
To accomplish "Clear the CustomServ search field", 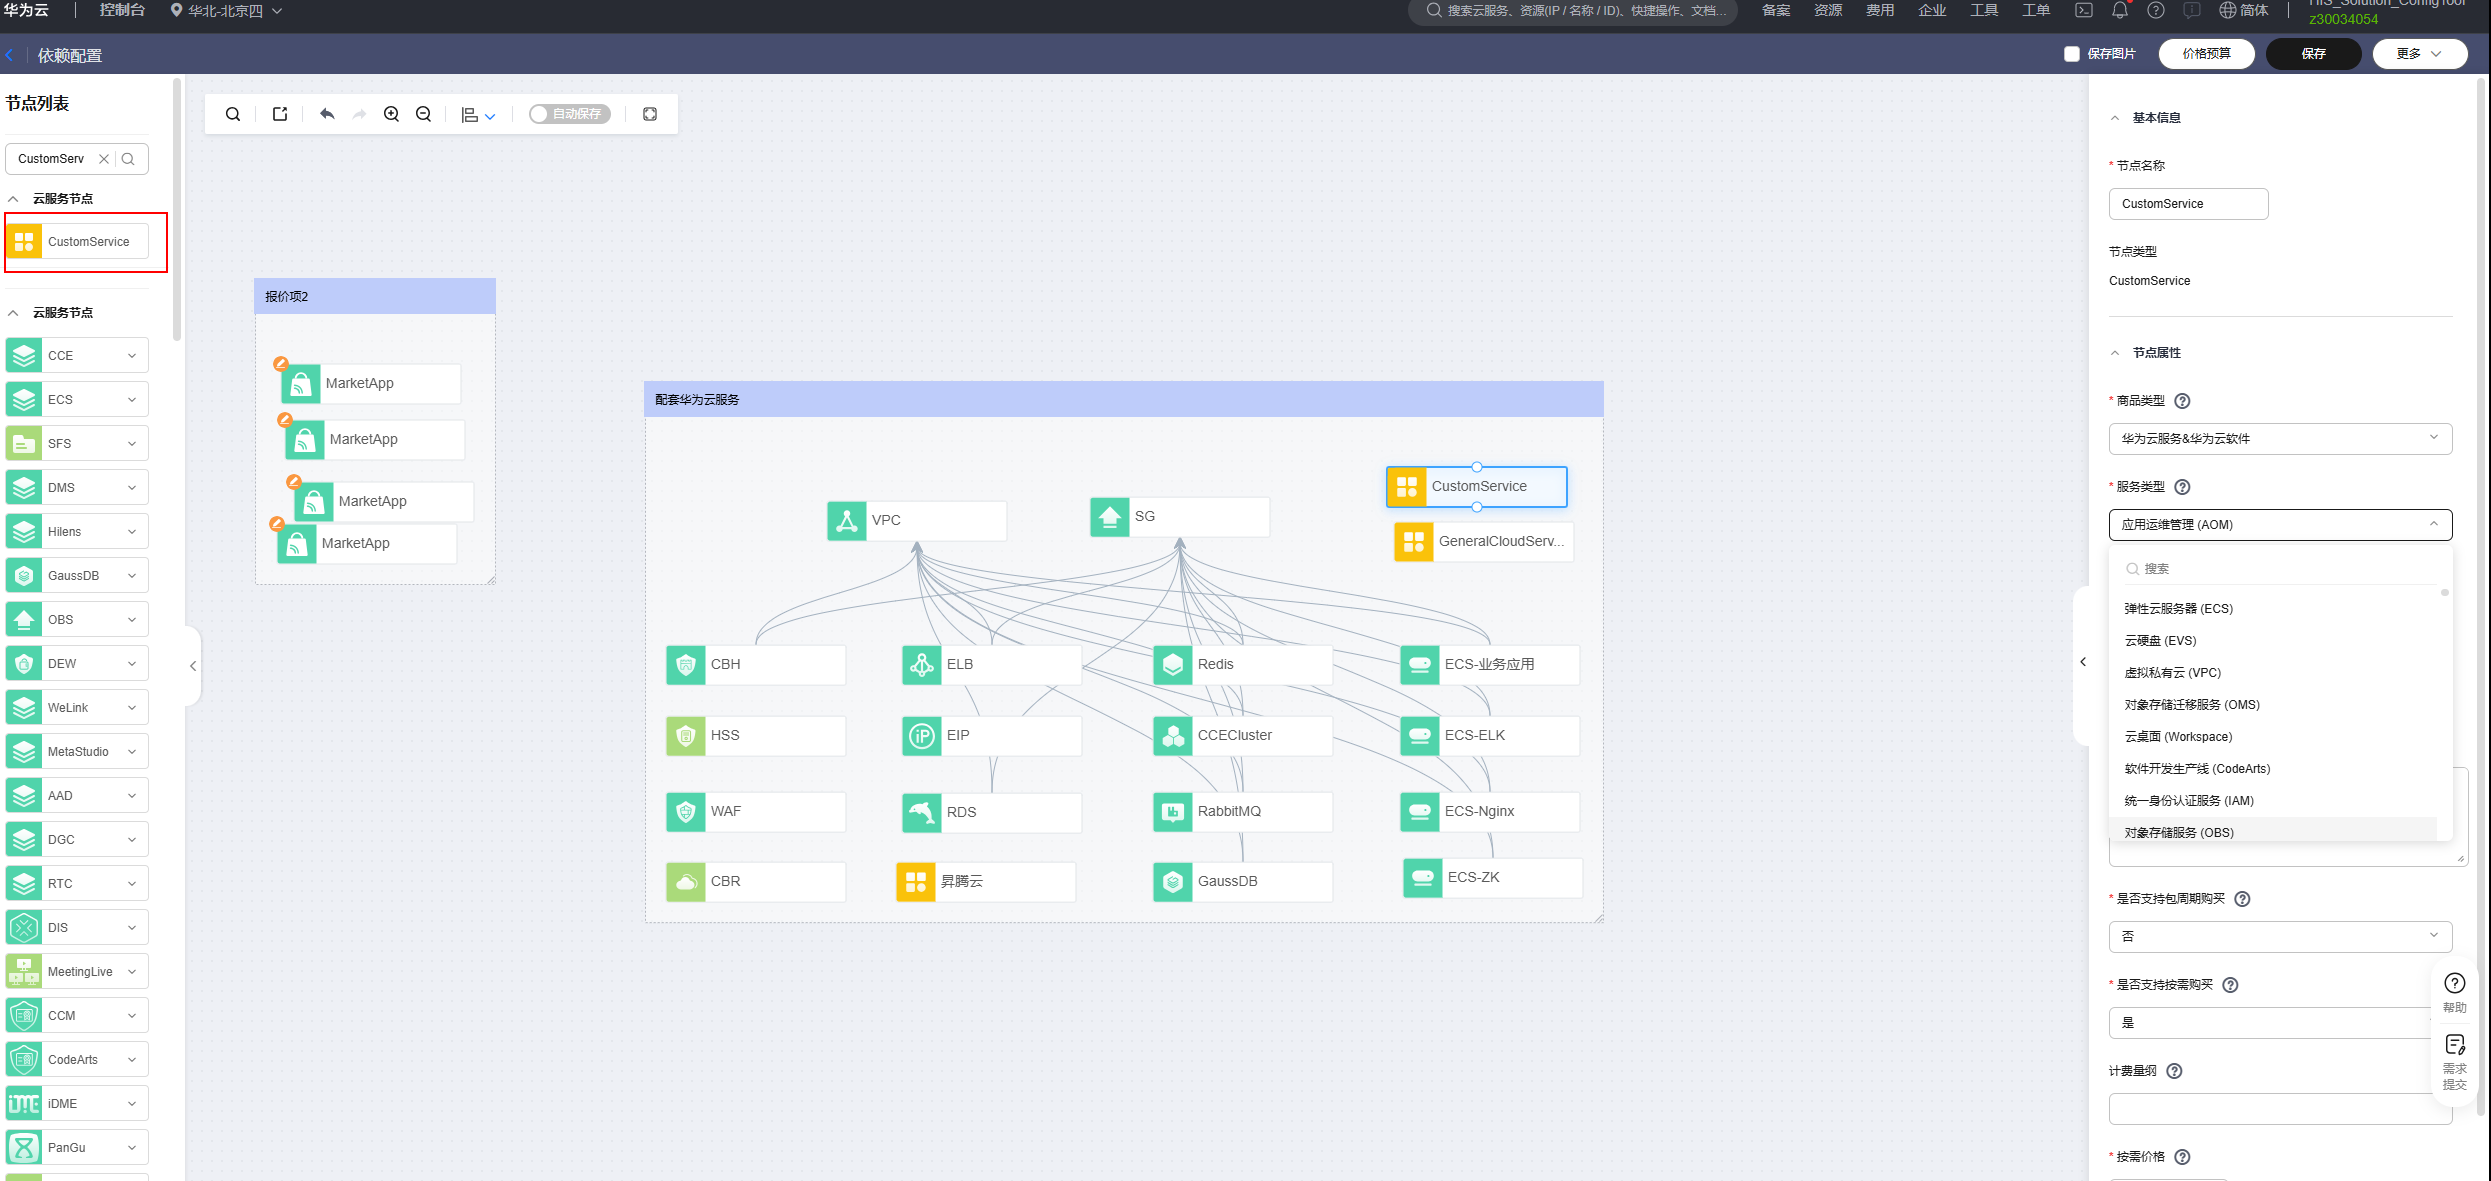I will (x=104, y=159).
